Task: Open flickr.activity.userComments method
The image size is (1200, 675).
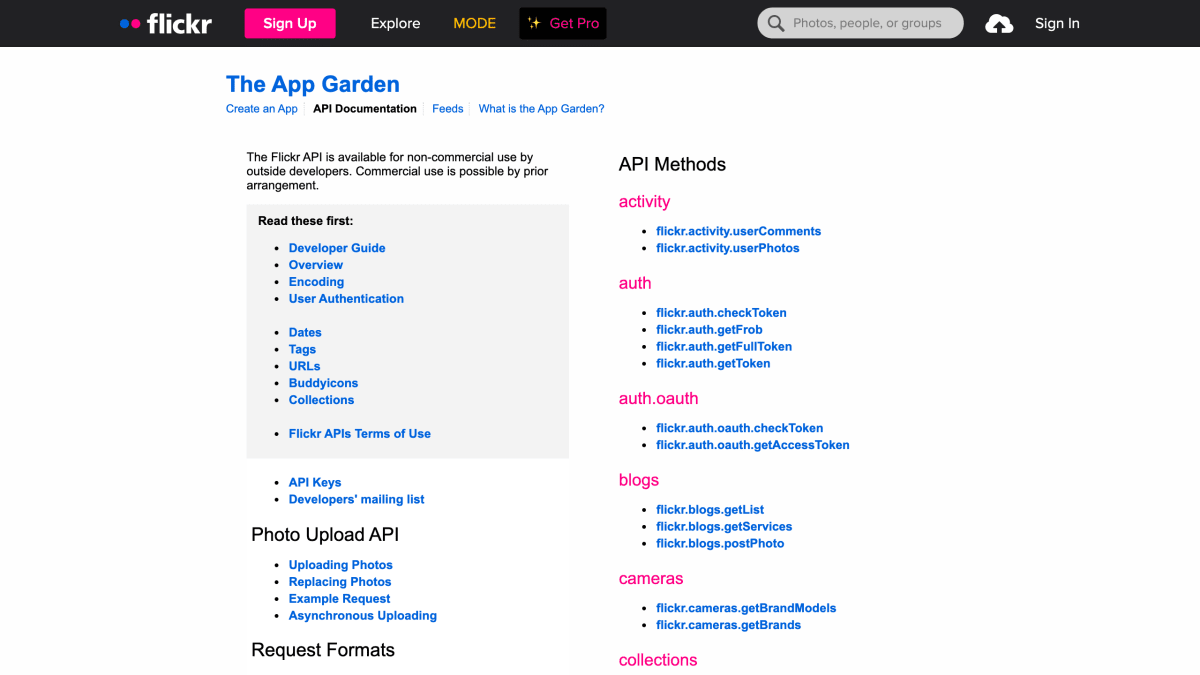Action: [x=739, y=231]
